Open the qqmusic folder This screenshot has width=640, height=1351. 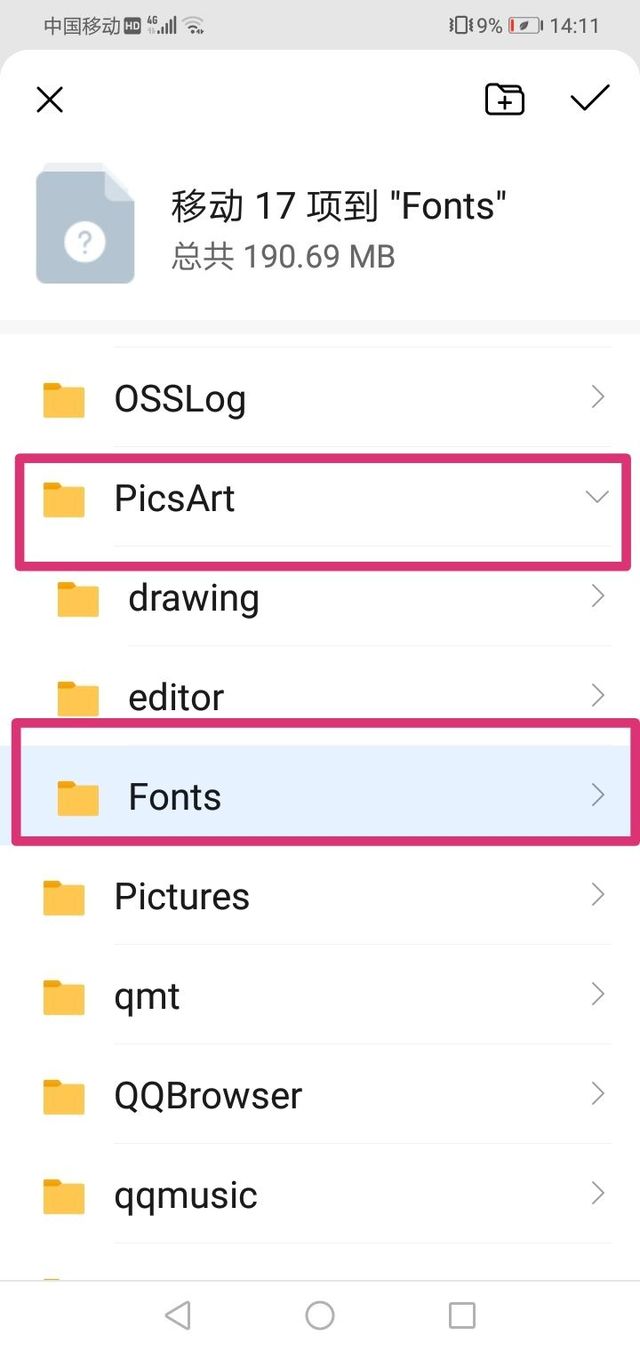[186, 1195]
